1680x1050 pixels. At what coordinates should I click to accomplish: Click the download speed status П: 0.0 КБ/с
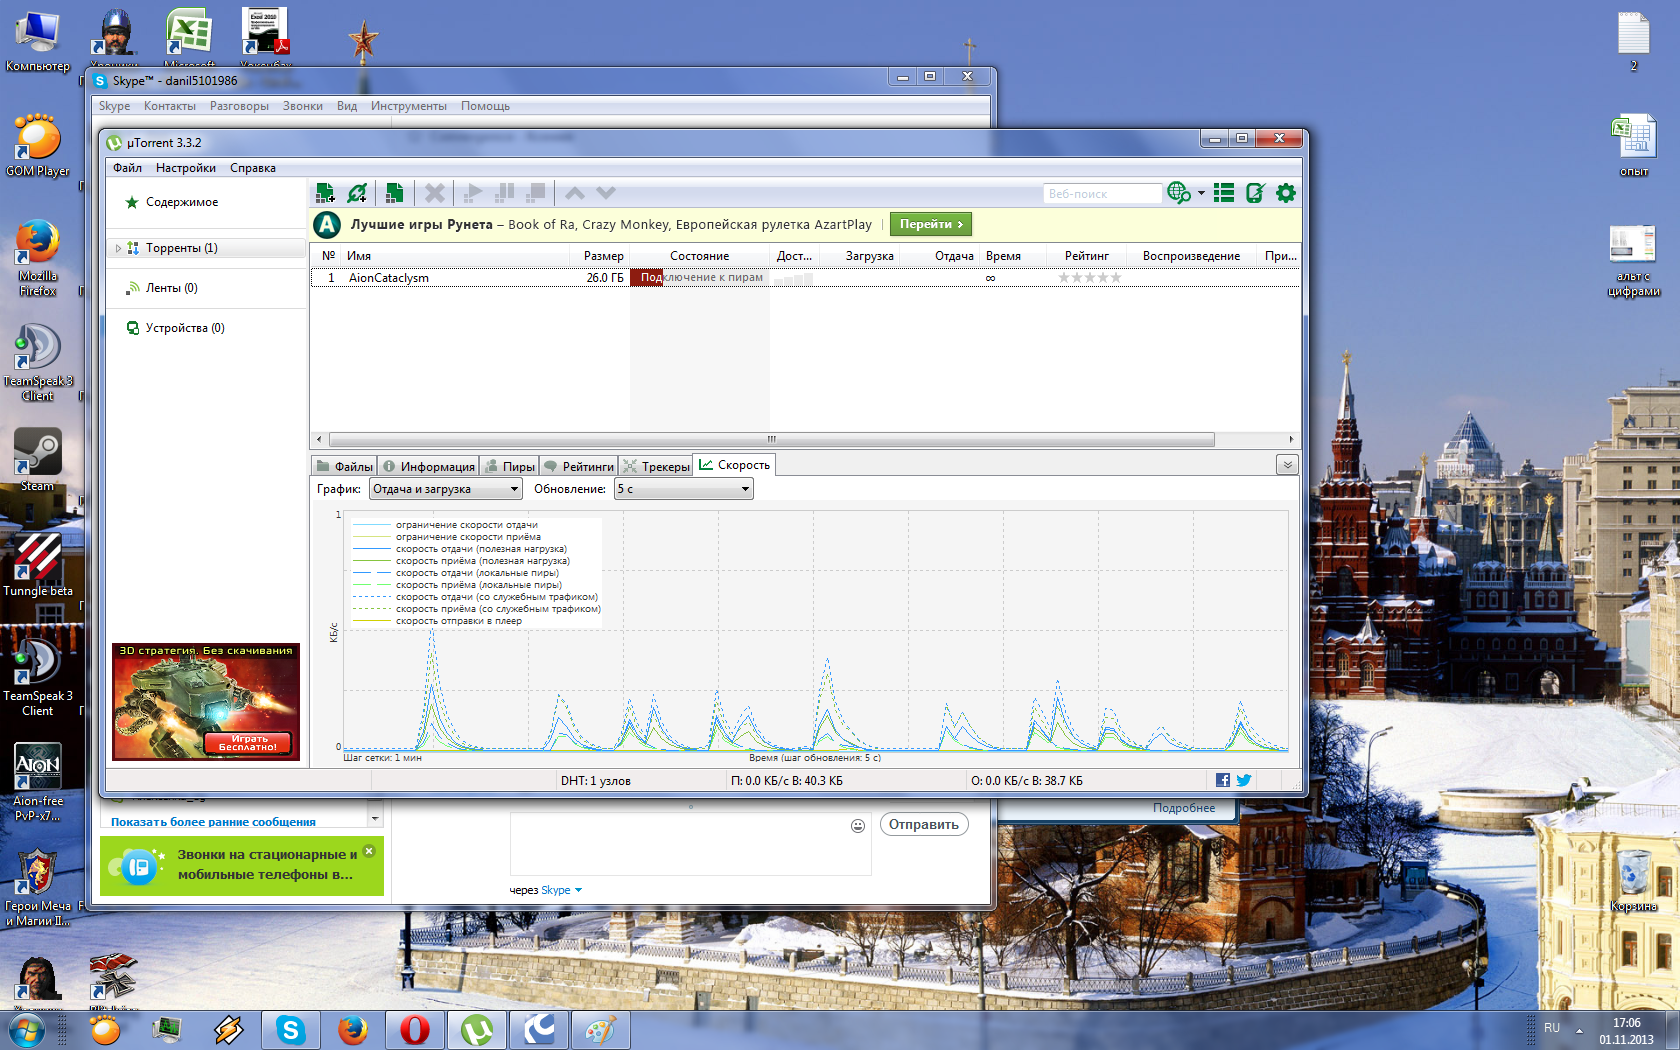click(787, 781)
